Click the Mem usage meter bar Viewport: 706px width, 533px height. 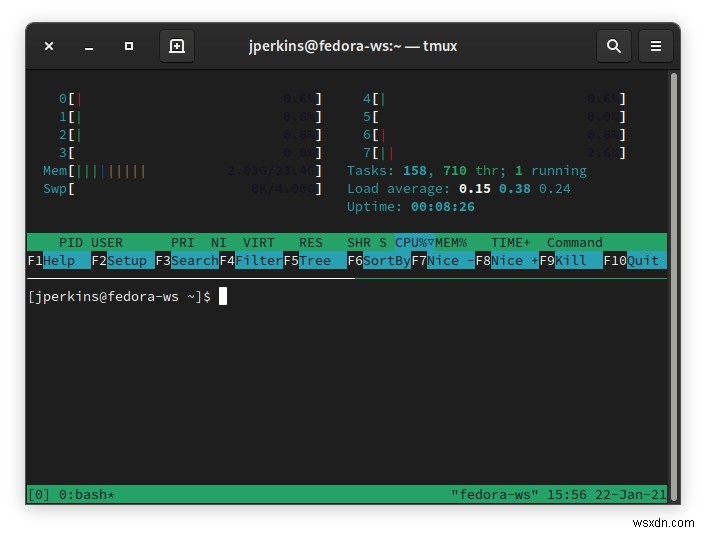coord(182,171)
